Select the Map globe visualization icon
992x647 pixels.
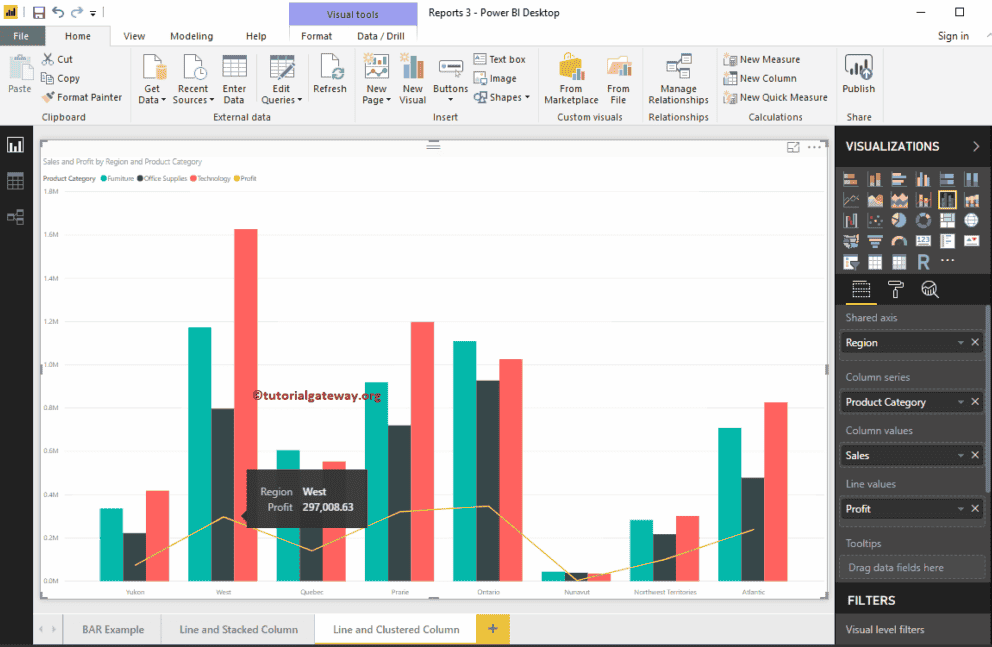[971, 220]
